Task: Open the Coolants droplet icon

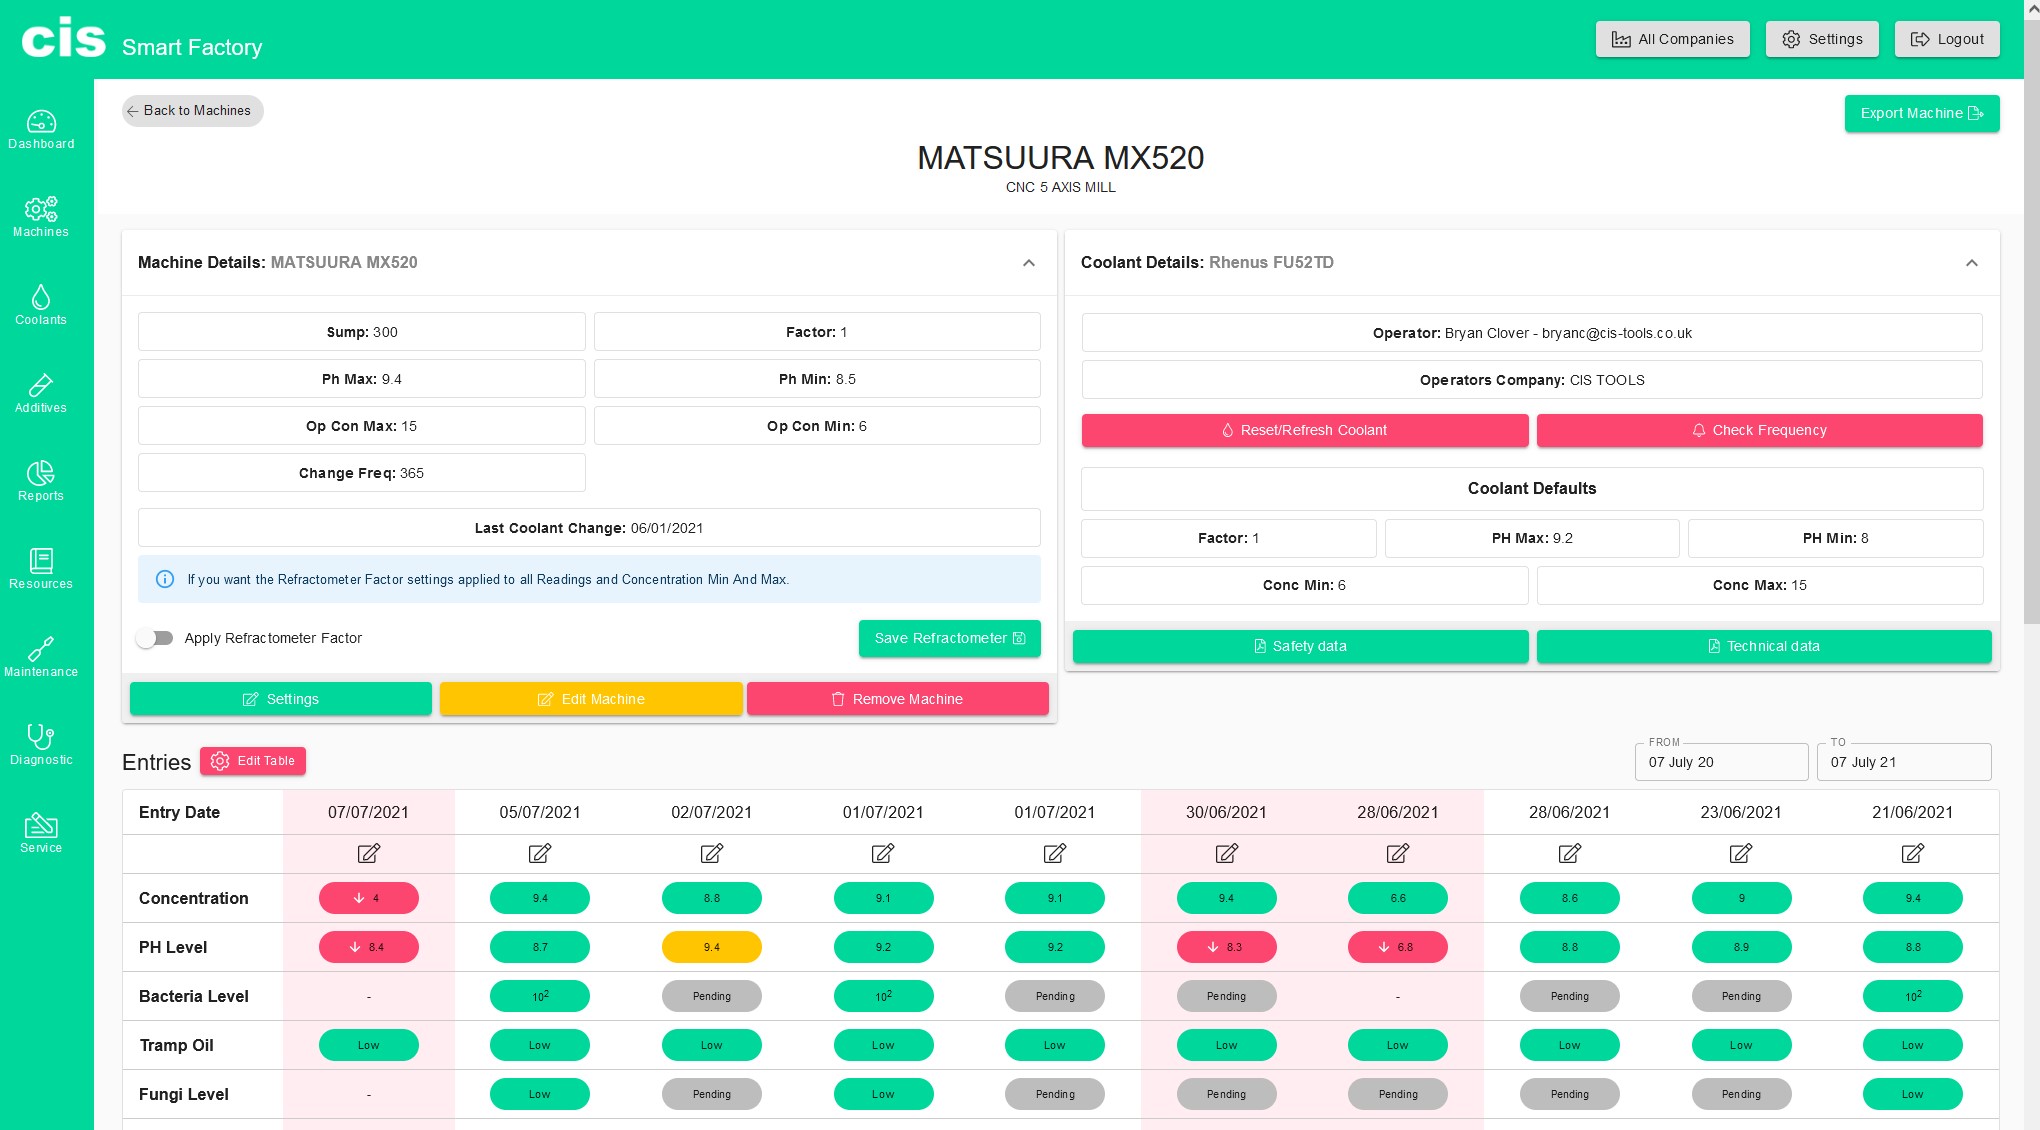Action: click(x=41, y=298)
